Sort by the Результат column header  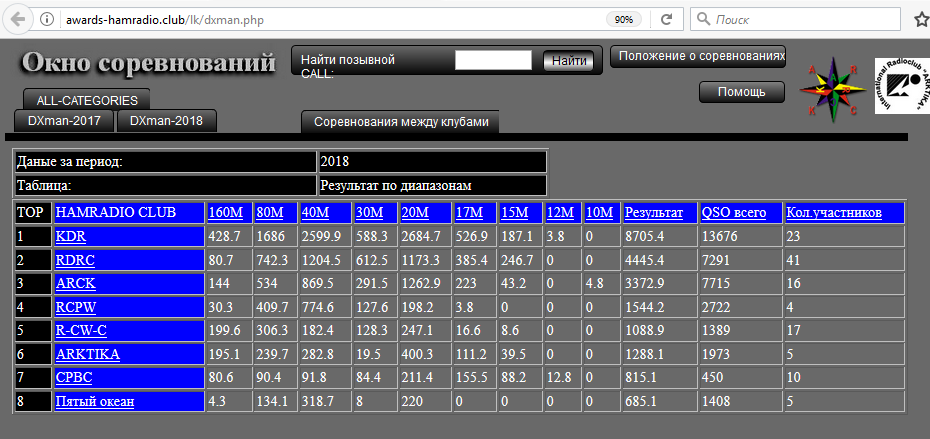653,212
